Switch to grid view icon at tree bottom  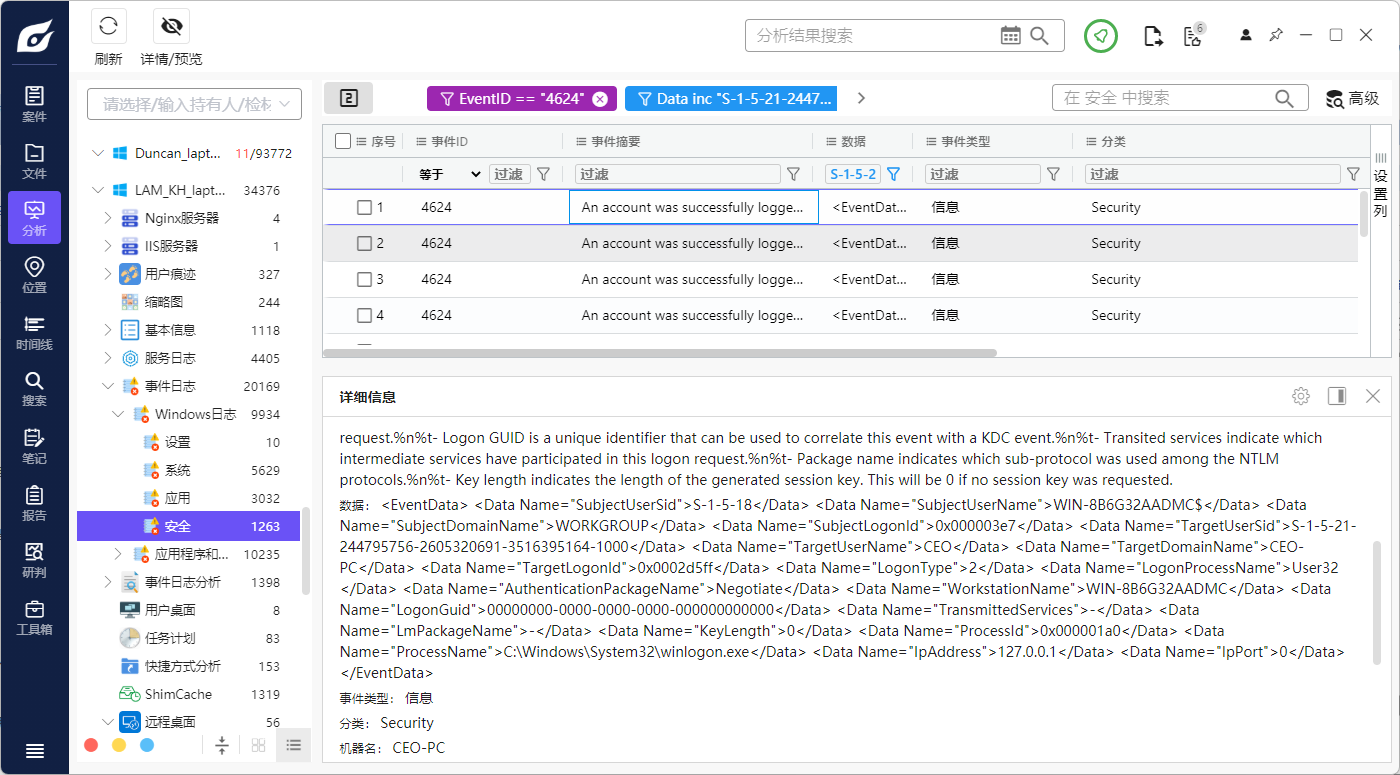[x=258, y=745]
